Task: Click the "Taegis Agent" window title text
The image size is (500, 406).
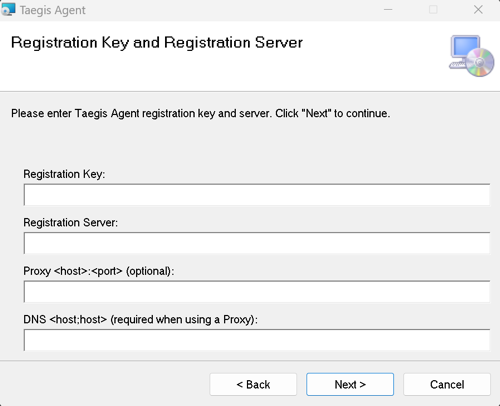Action: click(53, 10)
